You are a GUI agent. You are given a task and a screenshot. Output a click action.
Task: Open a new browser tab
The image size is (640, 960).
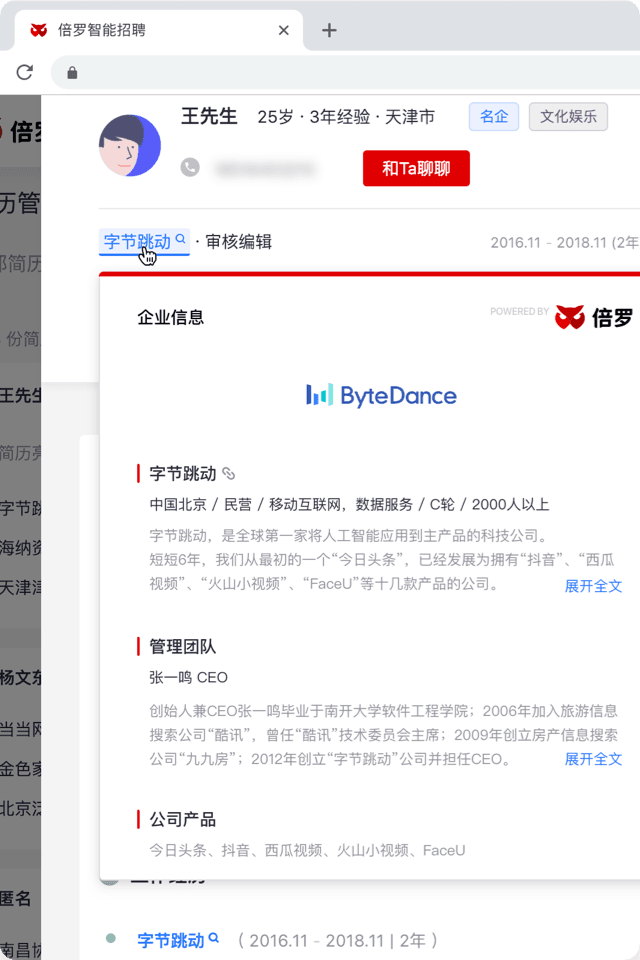click(329, 30)
